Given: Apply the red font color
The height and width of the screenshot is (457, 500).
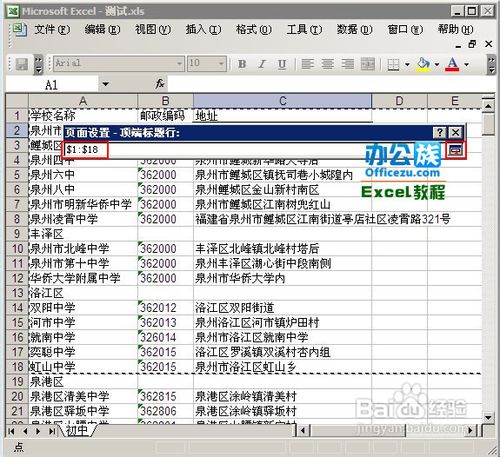Looking at the screenshot, I should [452, 64].
